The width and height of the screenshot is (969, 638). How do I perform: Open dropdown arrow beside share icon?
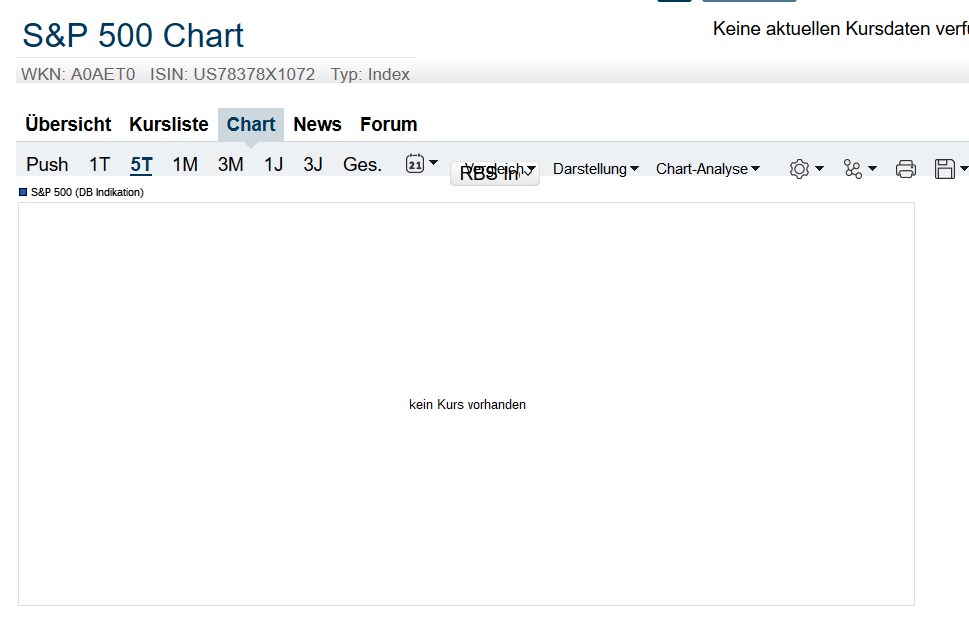point(873,169)
